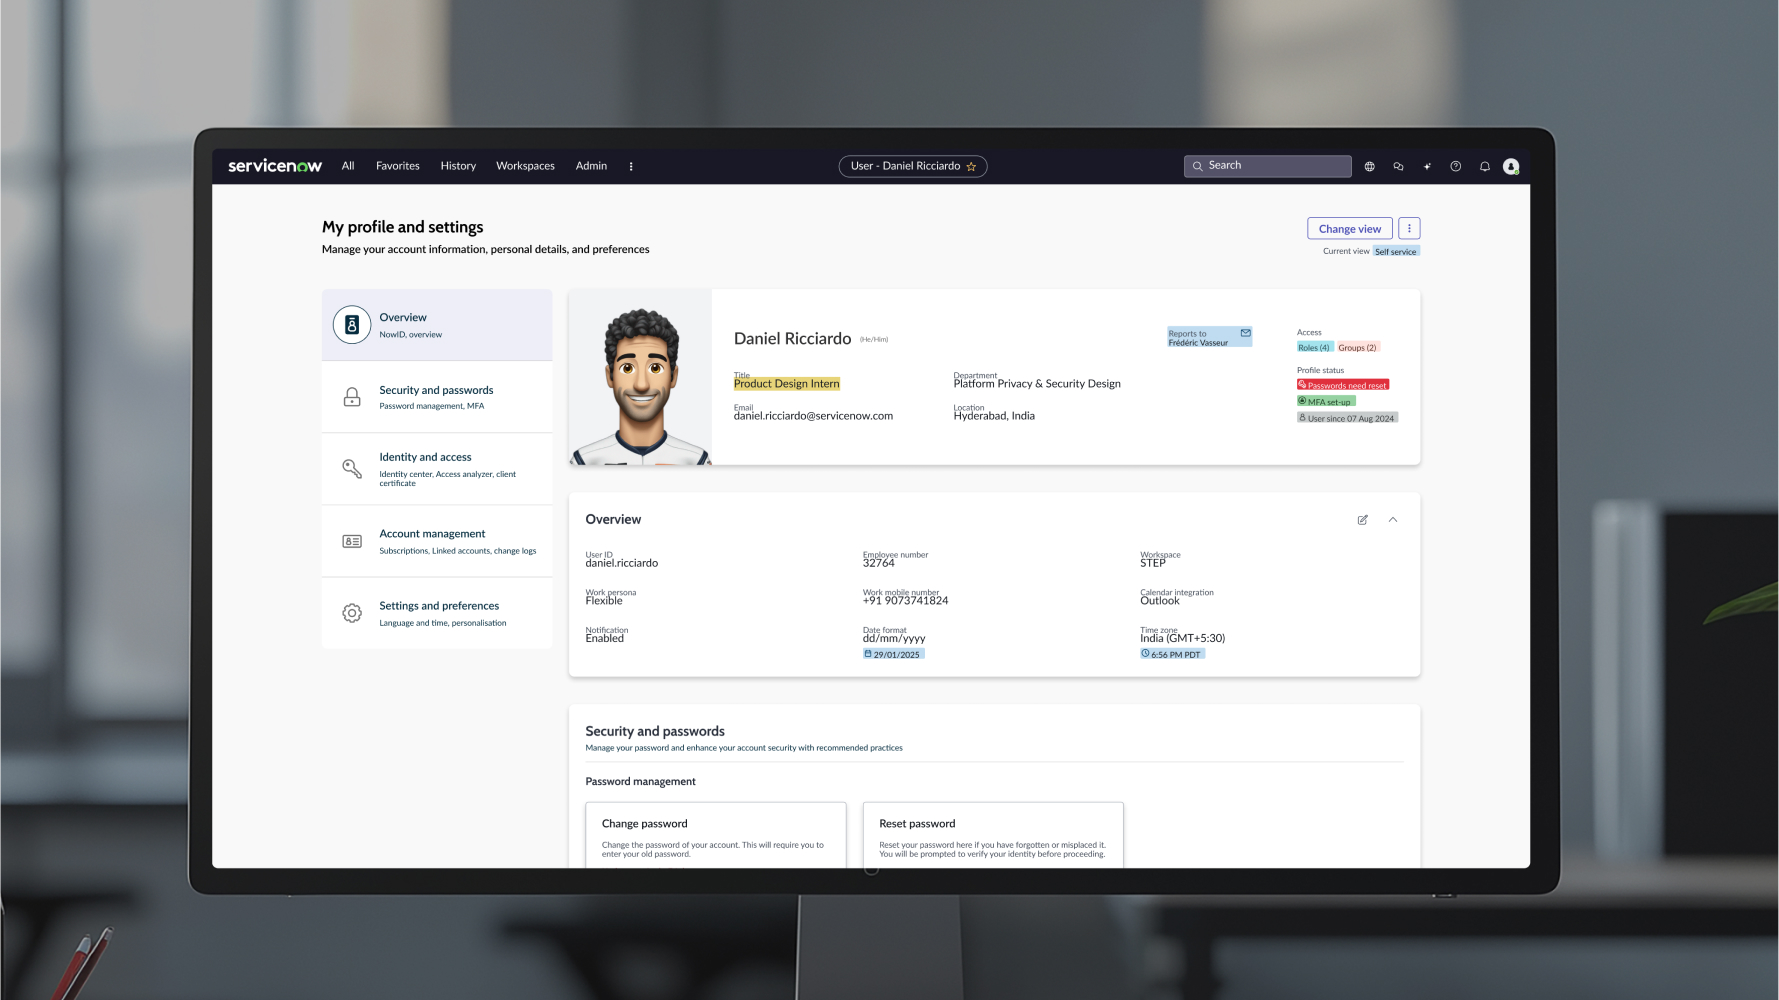Click the Flexible work persona value
The image size is (1779, 1000).
click(604, 601)
